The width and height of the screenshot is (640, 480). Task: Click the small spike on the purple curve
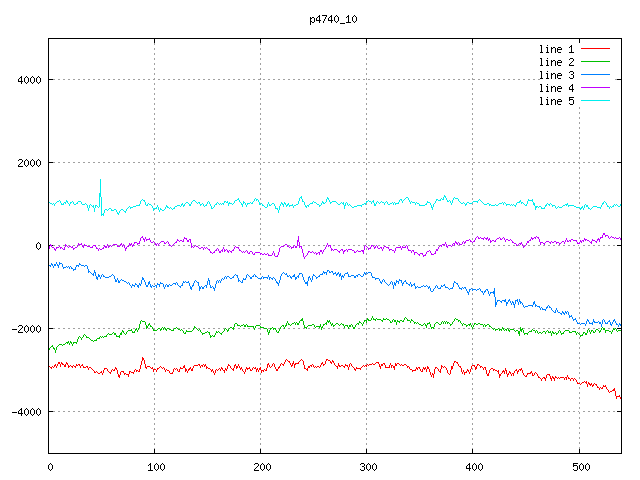[298, 239]
